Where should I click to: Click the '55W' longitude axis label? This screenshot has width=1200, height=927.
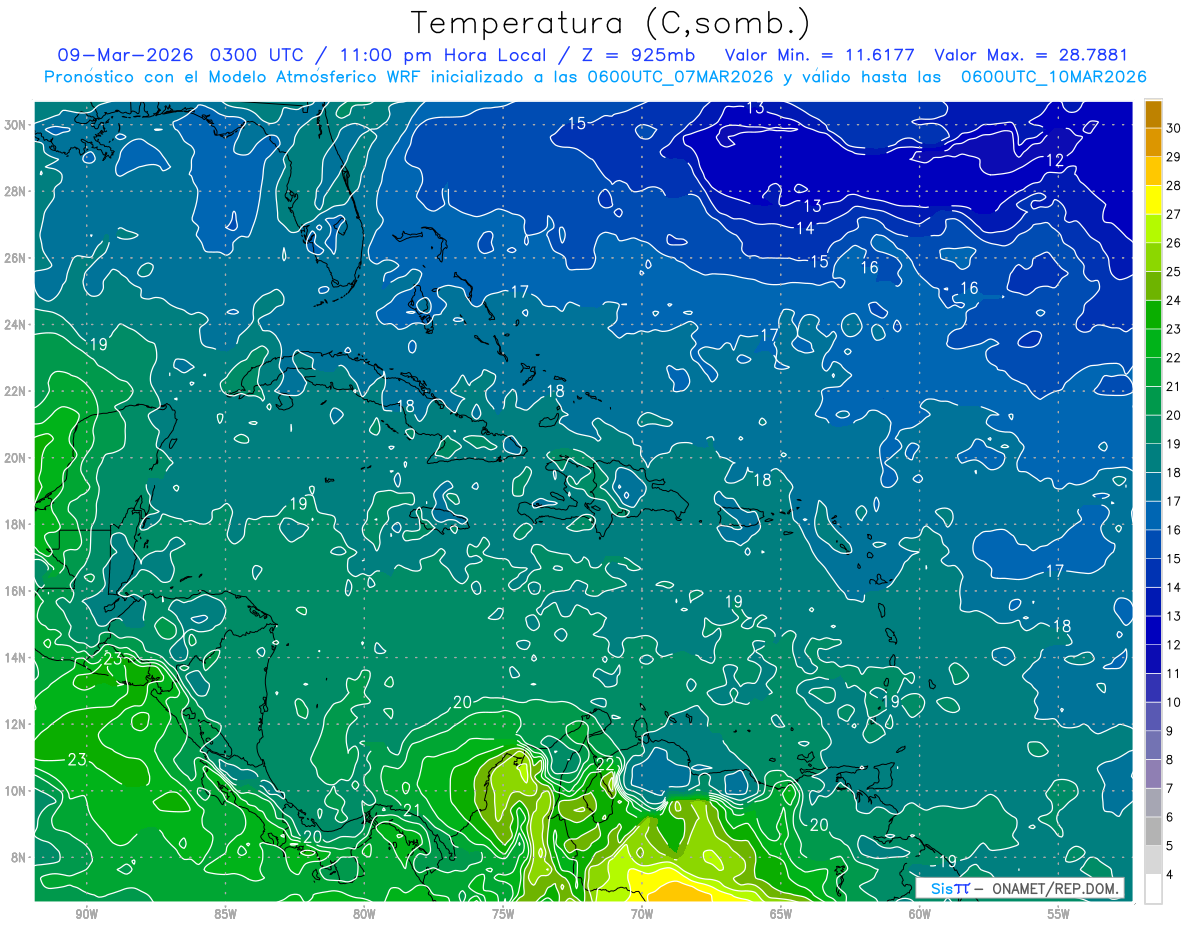(x=1059, y=915)
